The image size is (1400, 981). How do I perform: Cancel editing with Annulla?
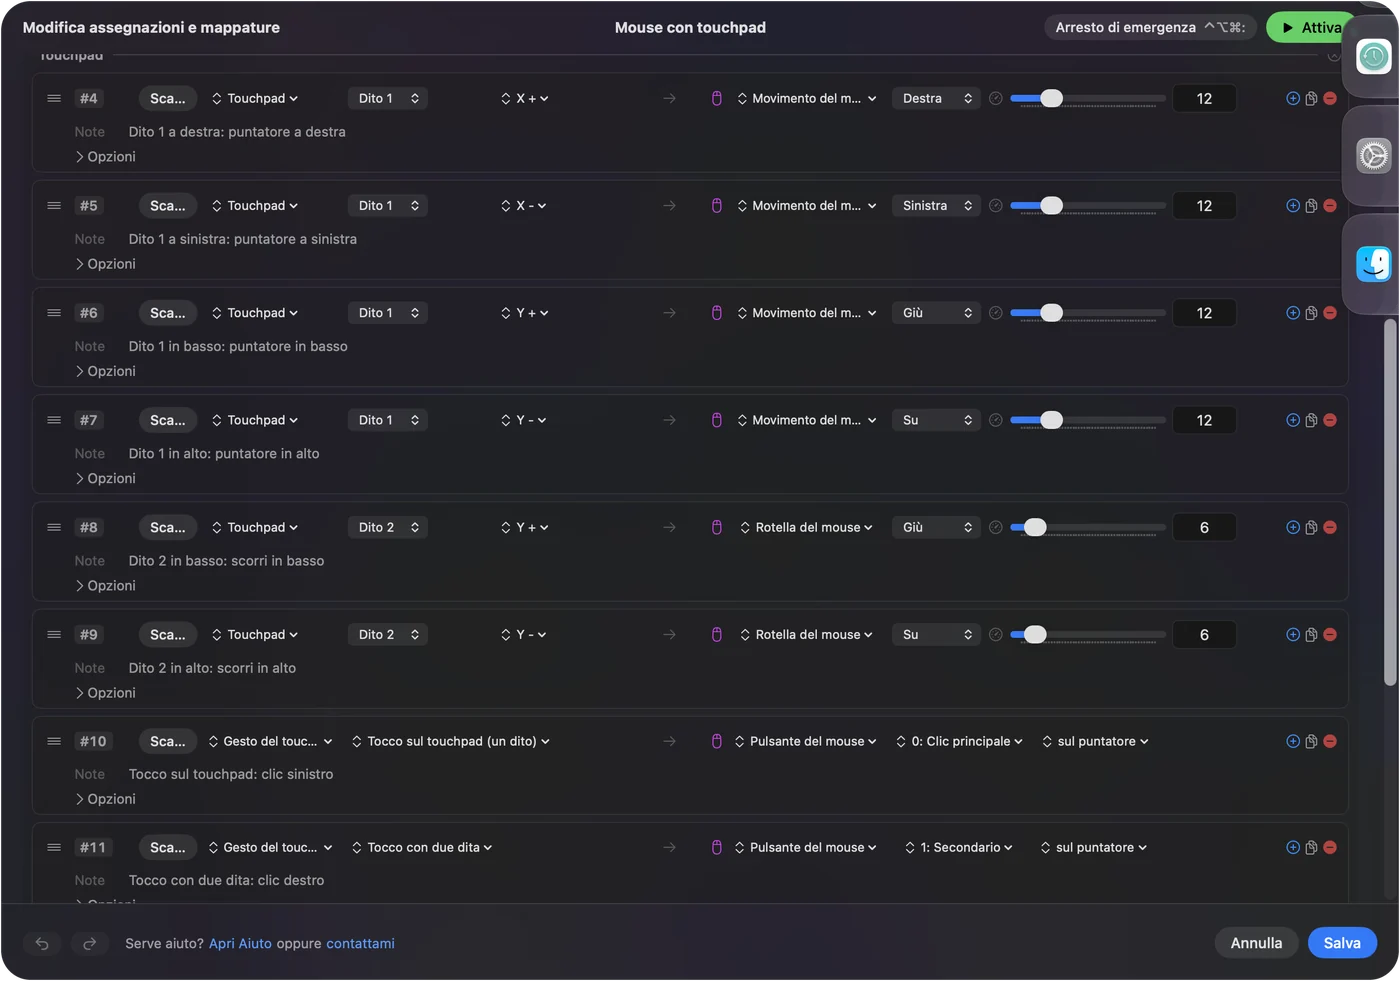coord(1256,943)
